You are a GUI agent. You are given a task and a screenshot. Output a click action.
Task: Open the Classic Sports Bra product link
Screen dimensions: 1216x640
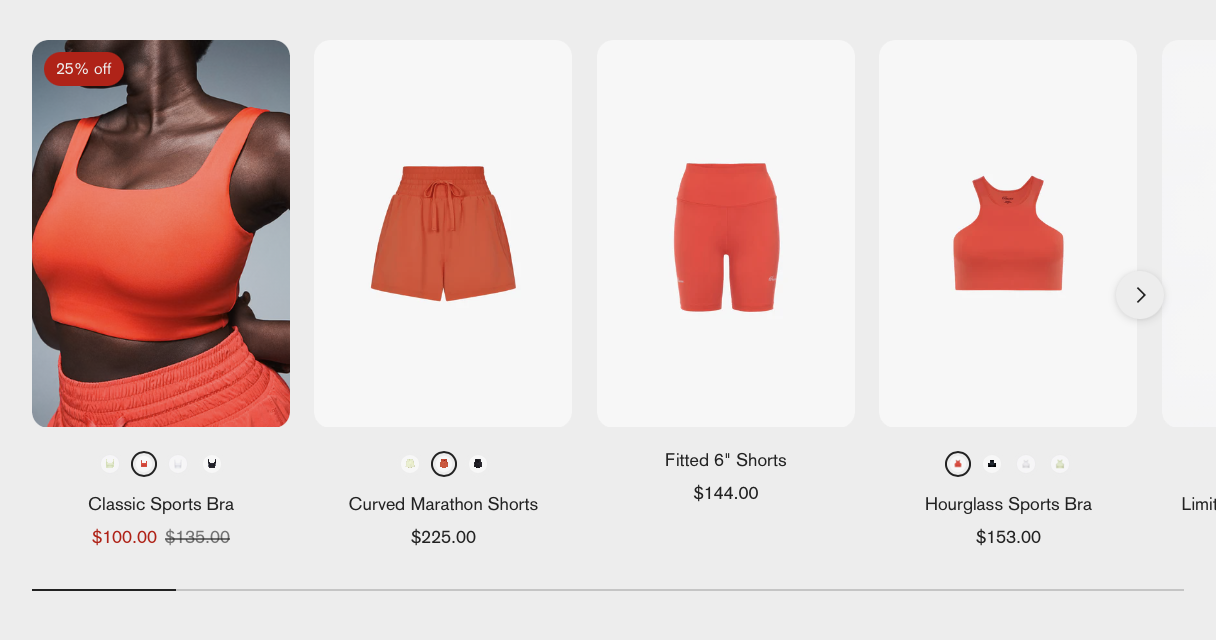click(x=161, y=504)
